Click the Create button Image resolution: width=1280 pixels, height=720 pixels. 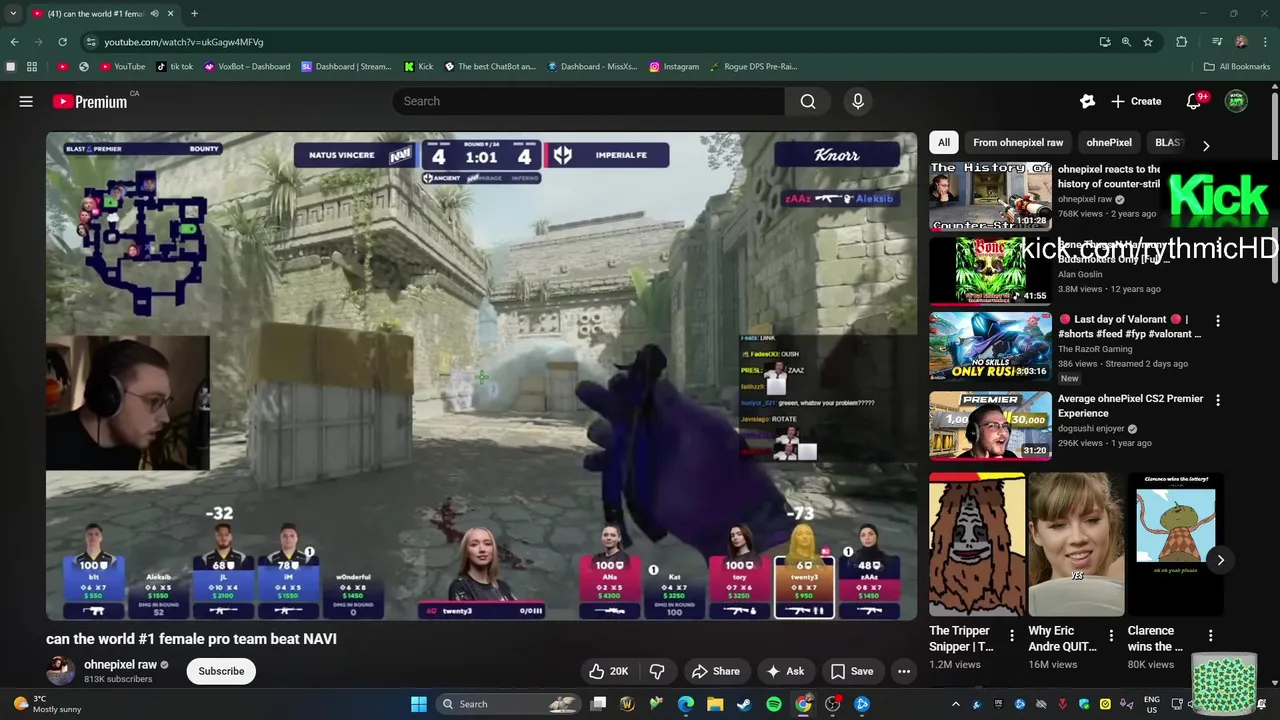1136,101
